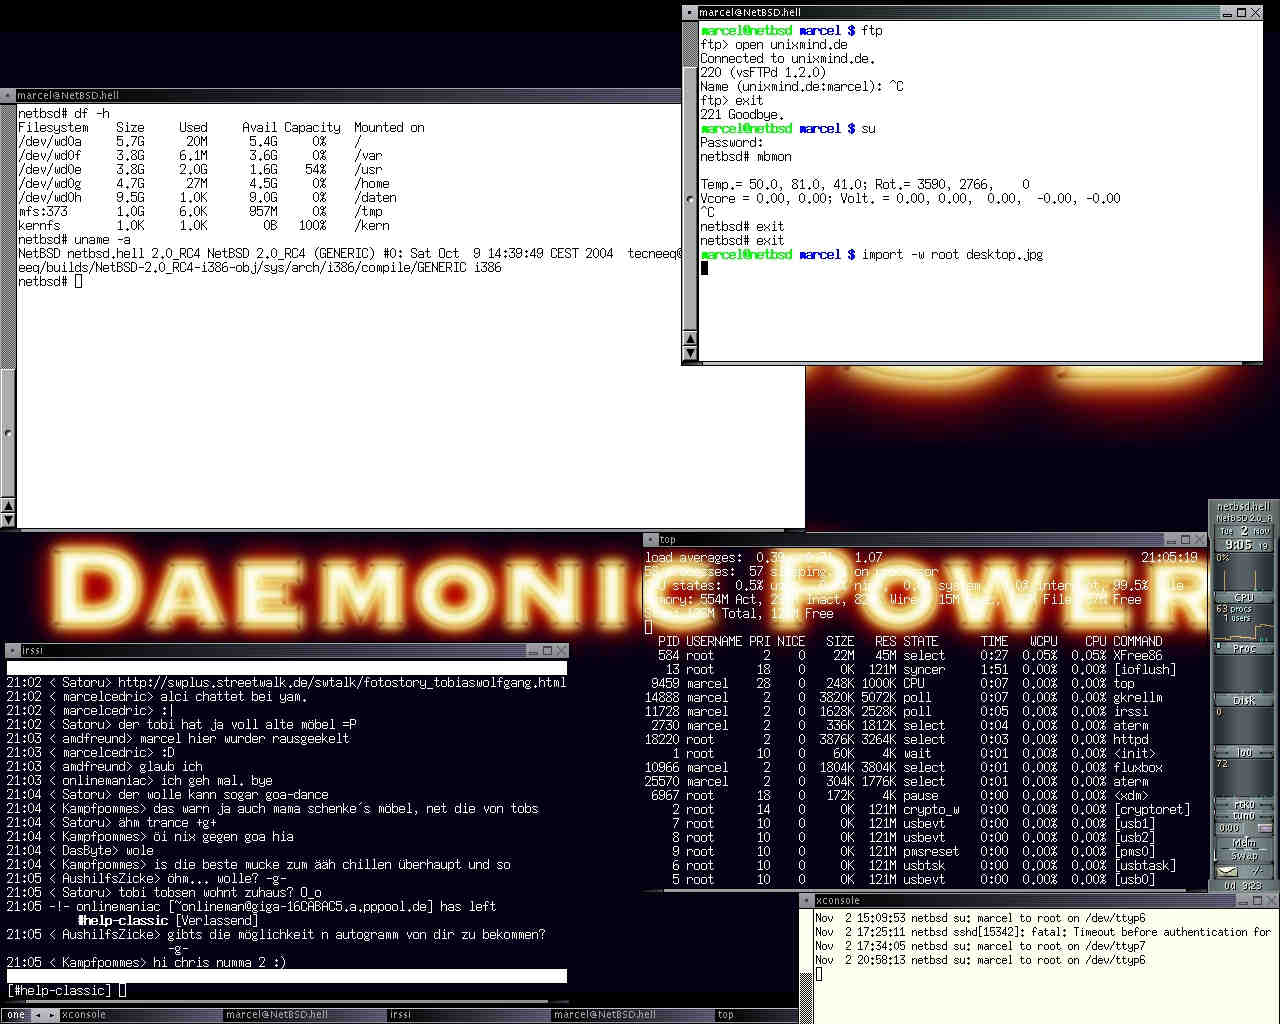Viewport: 1280px width, 1024px height.
Task: Maximize the irssi window
Action: (x=547, y=650)
